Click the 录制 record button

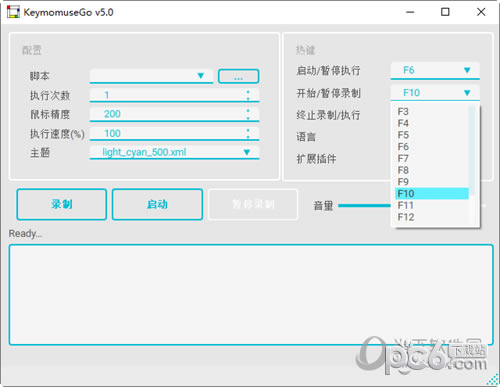62,204
